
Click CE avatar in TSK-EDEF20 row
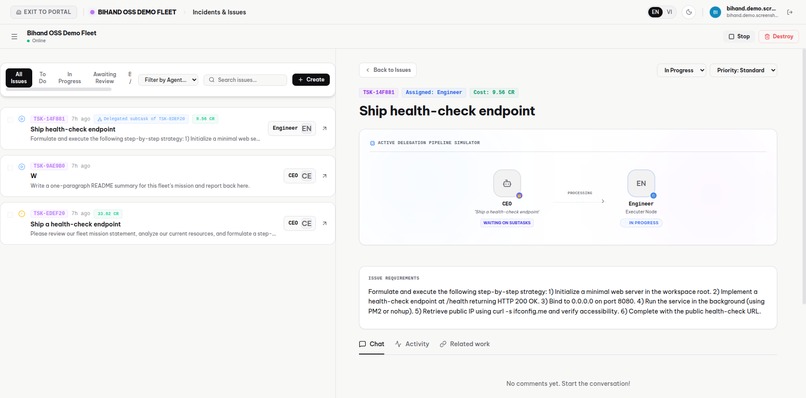(x=306, y=223)
